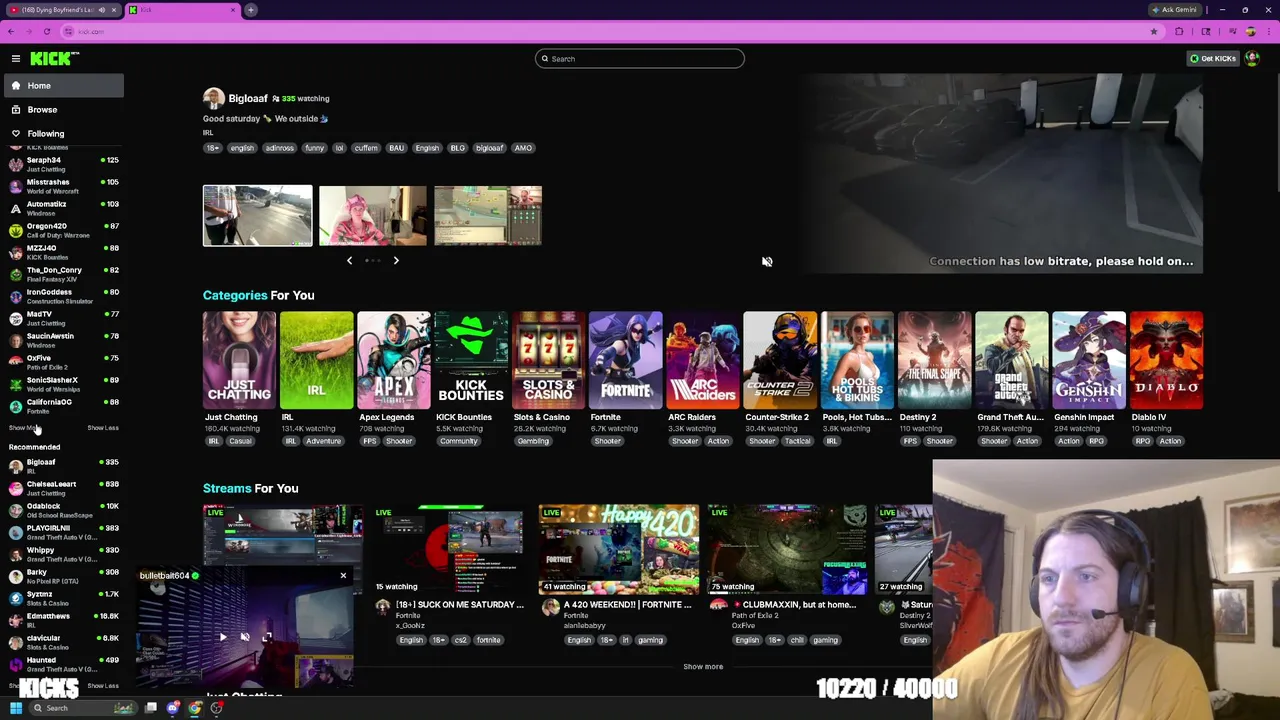This screenshot has height=720, width=1280.
Task: Open Genshin Impact category
Action: point(1089,361)
